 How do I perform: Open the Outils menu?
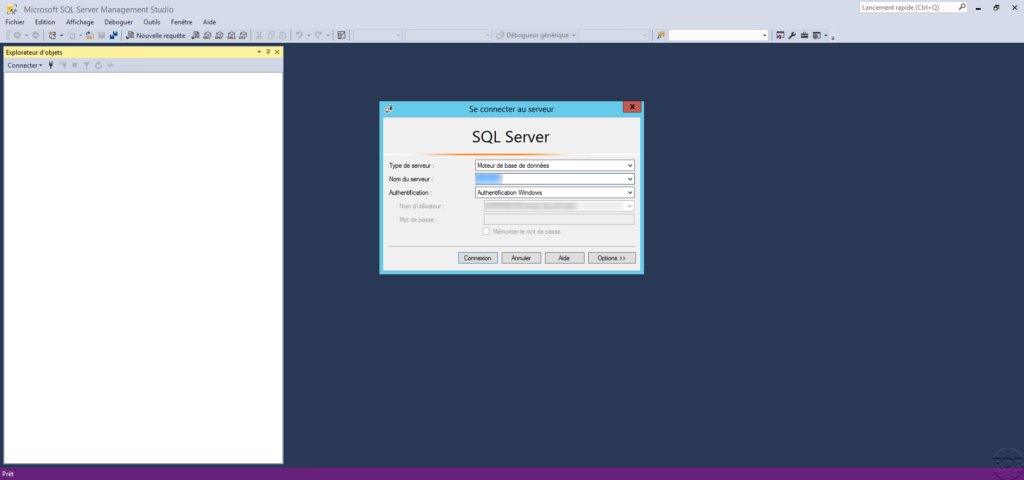(x=151, y=21)
